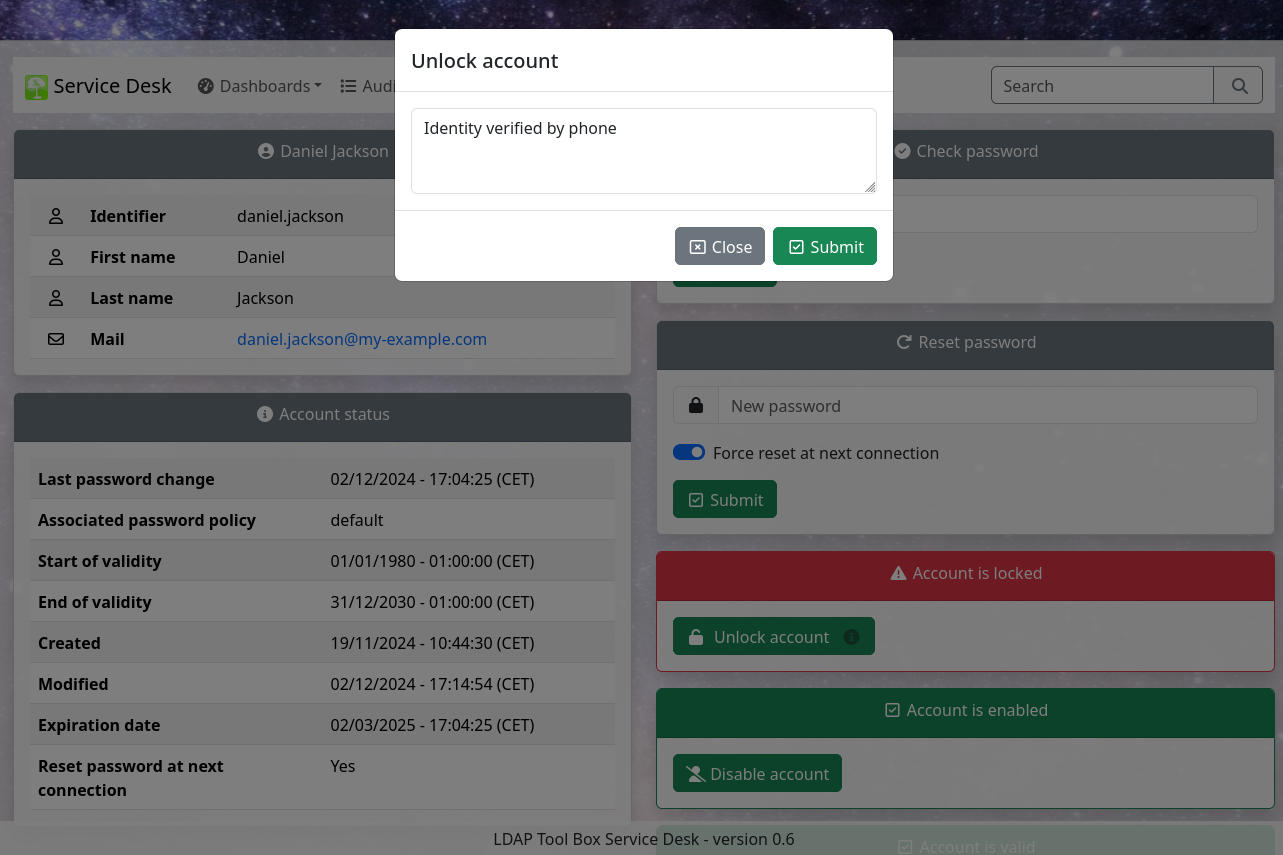Click the refresh icon in Reset password header
Viewport: 1283px width, 855px height.
point(904,342)
